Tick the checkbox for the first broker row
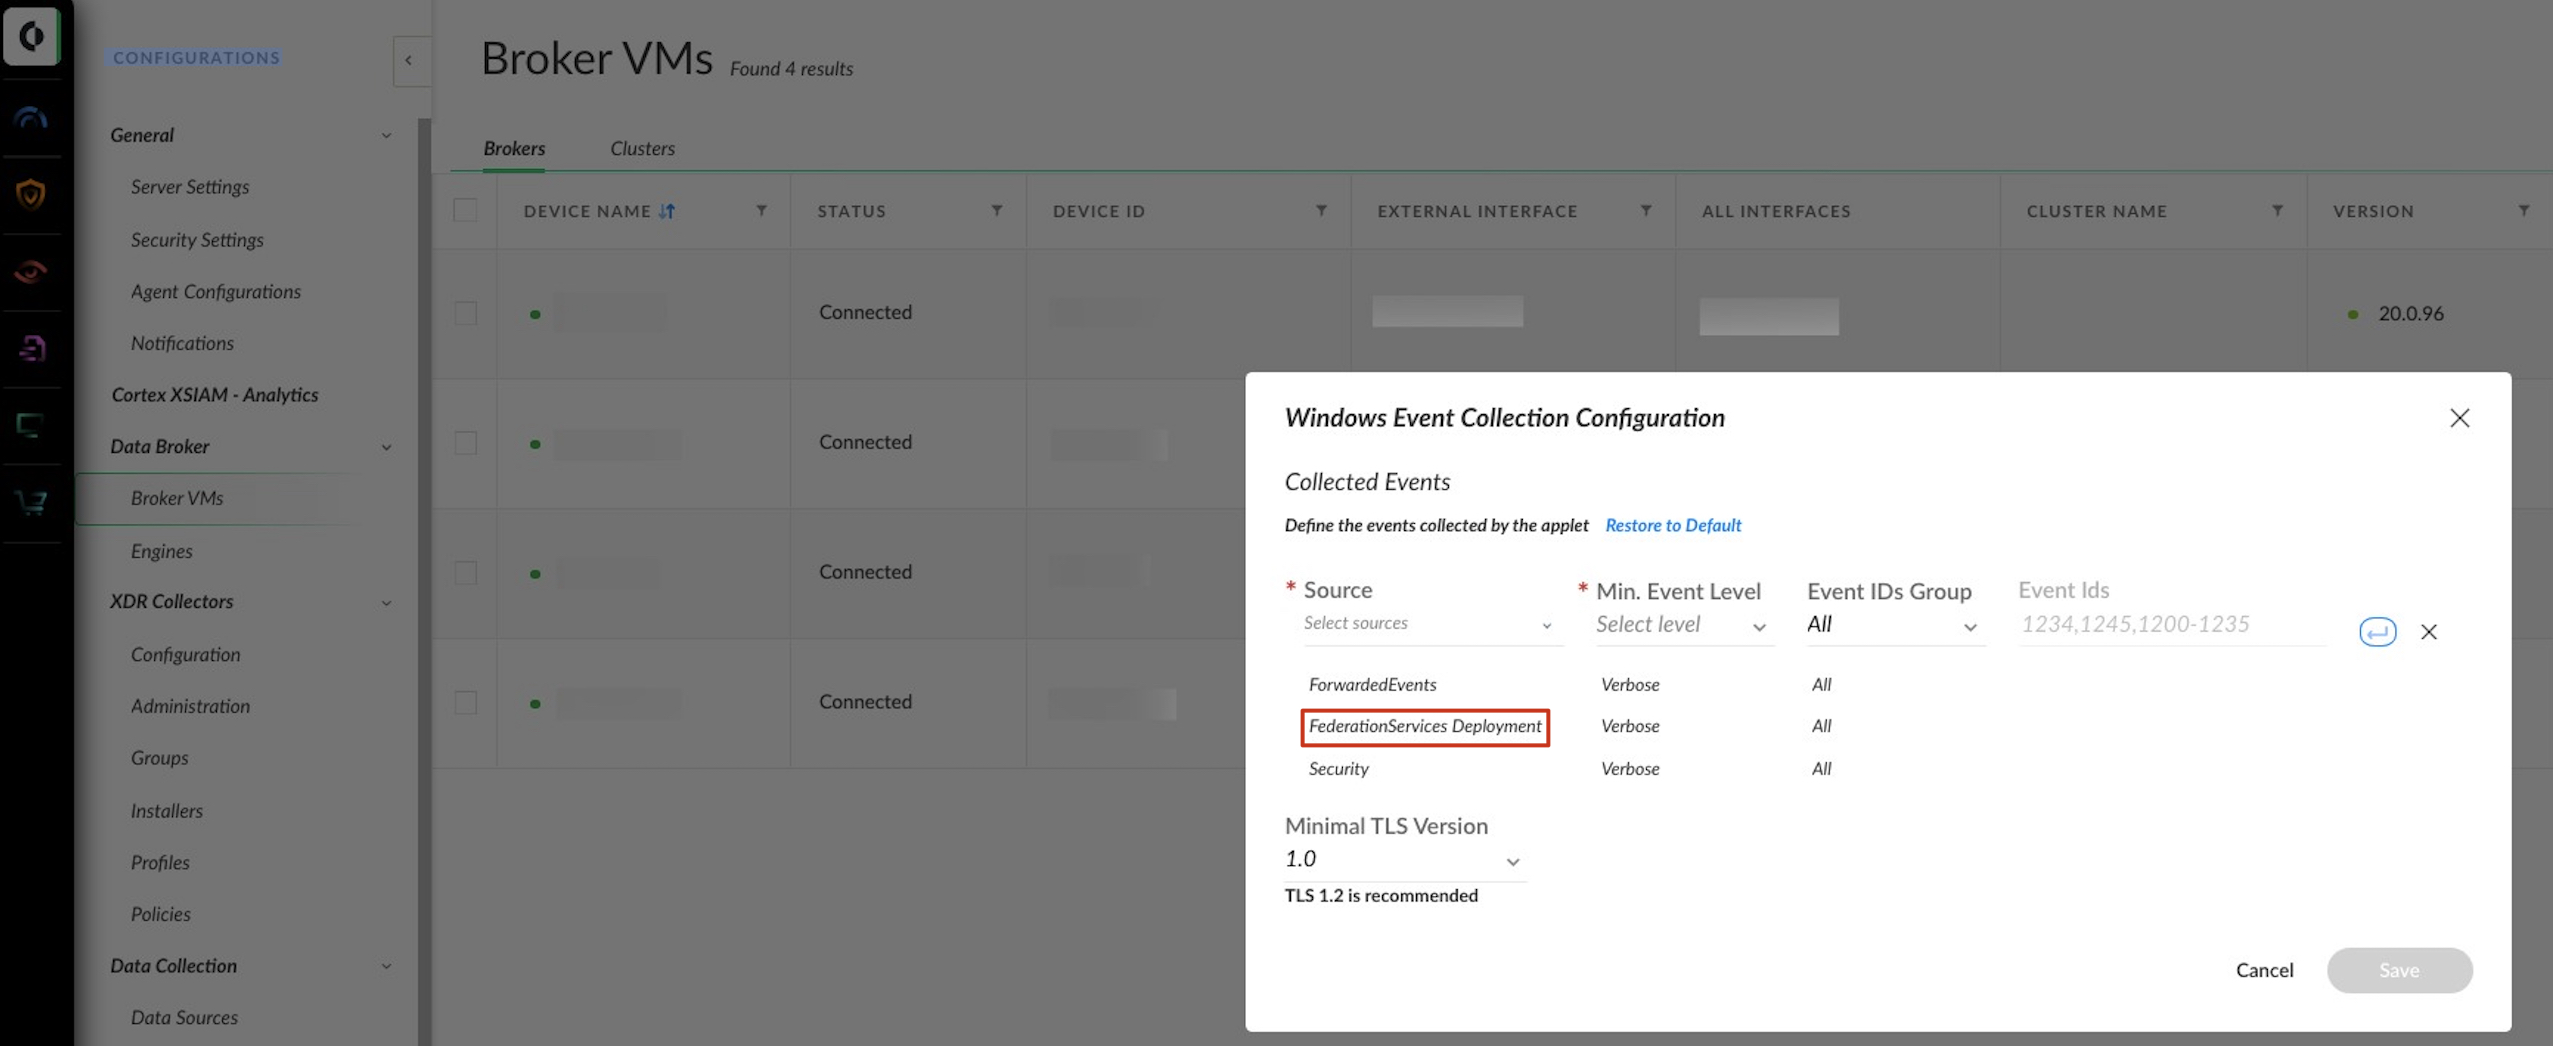Screen dimensions: 2553x1046 tap(465, 313)
